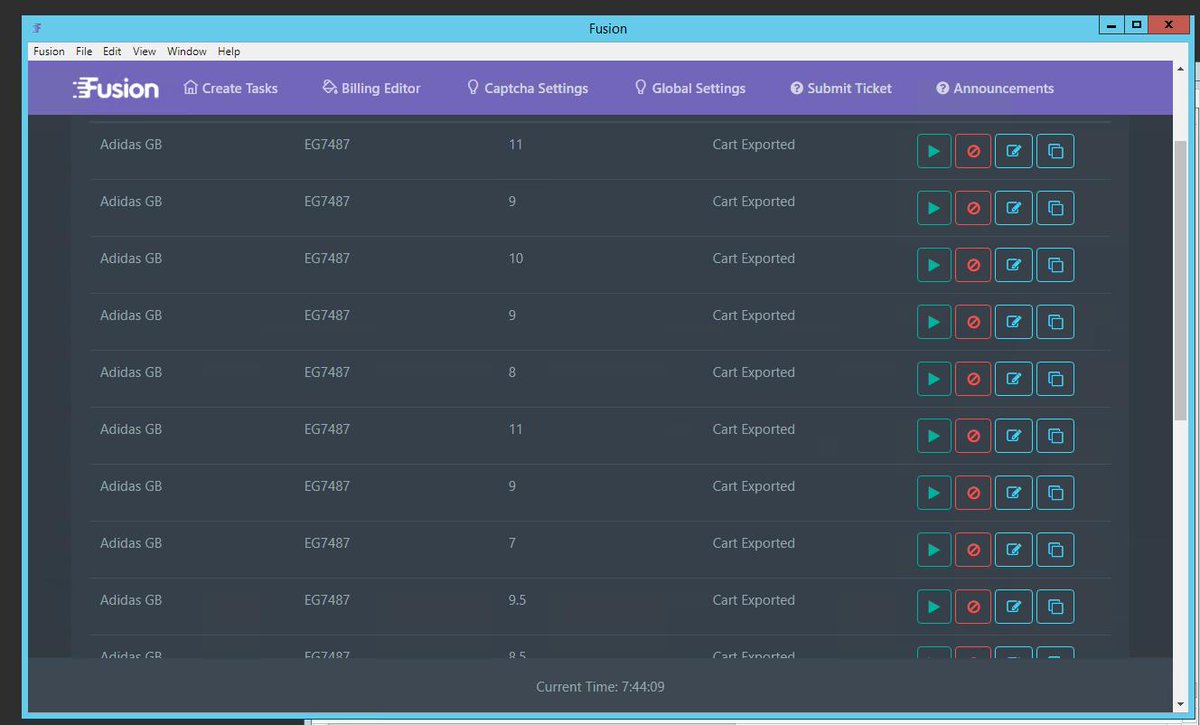This screenshot has width=1200, height=725.
Task: Open the Fusion menu in menu bar
Action: 49,51
